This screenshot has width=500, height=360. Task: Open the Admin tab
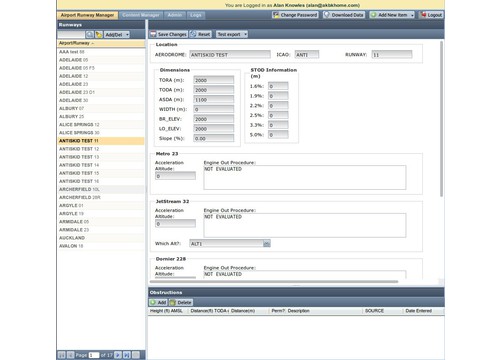(x=175, y=15)
